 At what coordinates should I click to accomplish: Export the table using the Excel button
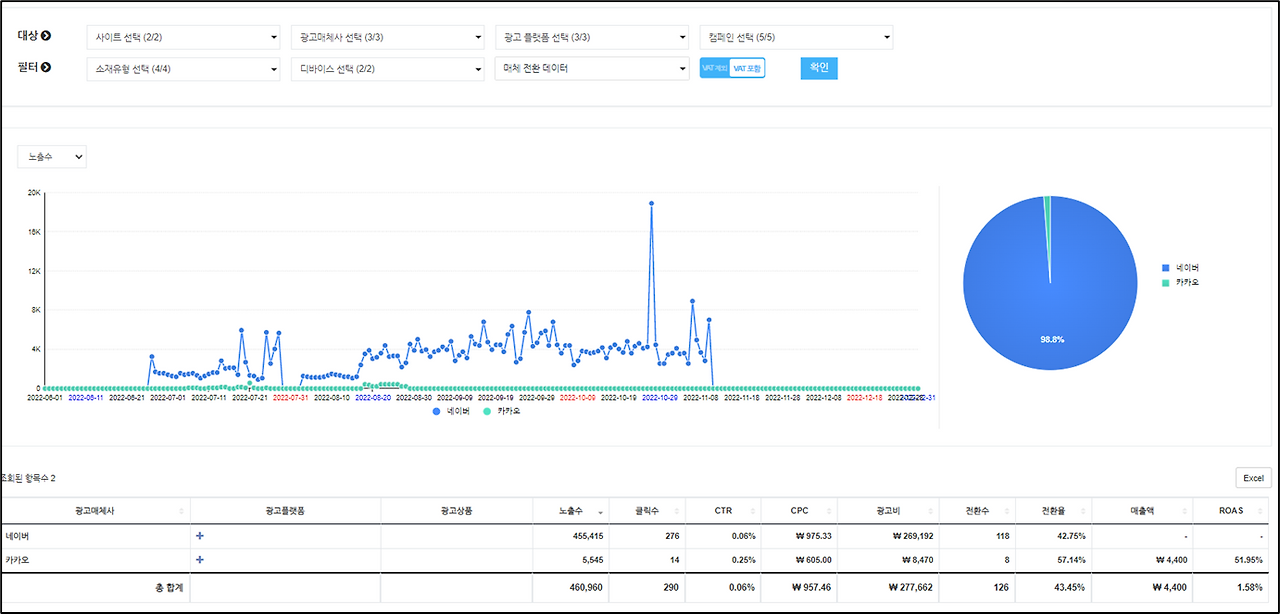[x=1252, y=477]
